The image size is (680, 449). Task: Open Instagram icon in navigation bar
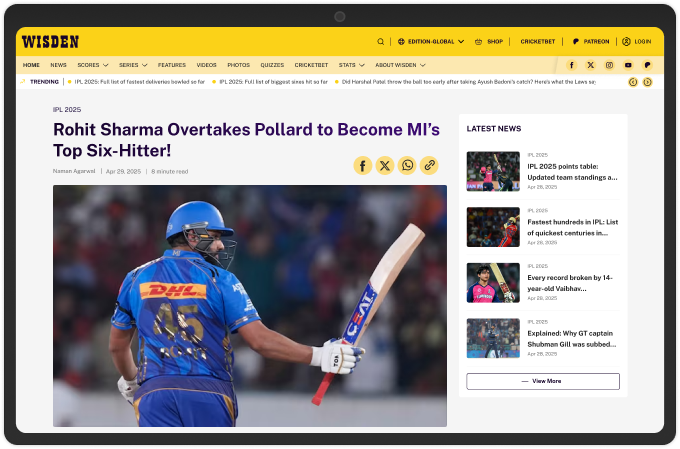609,65
